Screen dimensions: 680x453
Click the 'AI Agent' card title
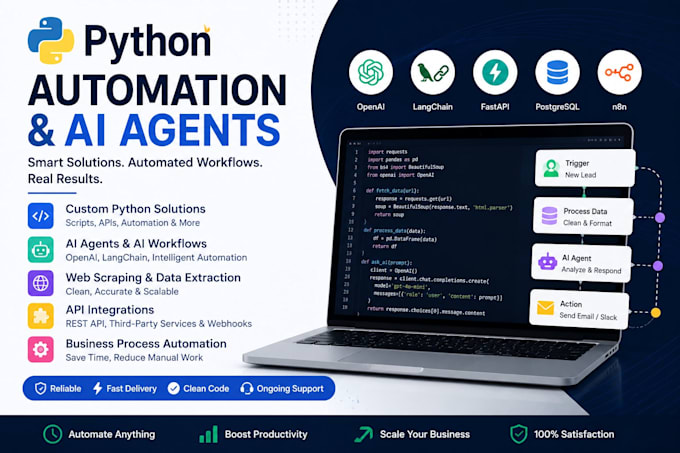point(576,258)
